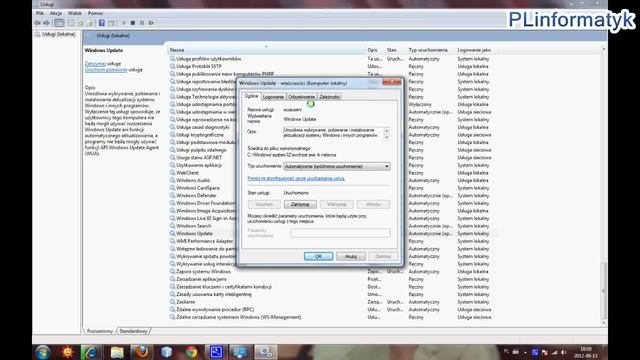Image resolution: width=640 pixels, height=360 pixels.
Task: Open the Widok menu
Action: [75, 13]
